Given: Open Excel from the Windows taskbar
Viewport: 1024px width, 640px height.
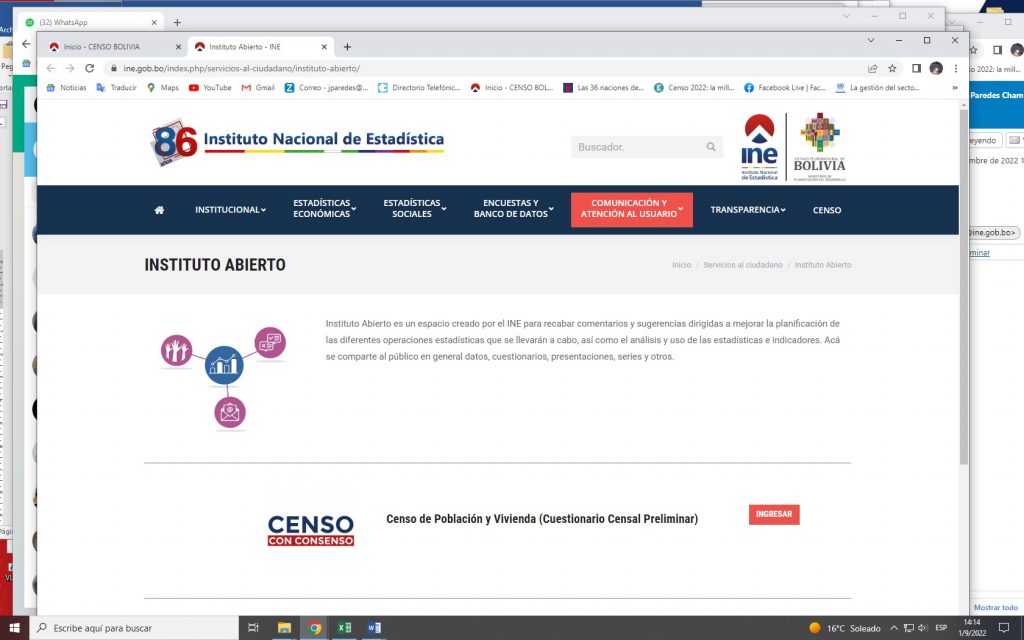Looking at the screenshot, I should [344, 628].
